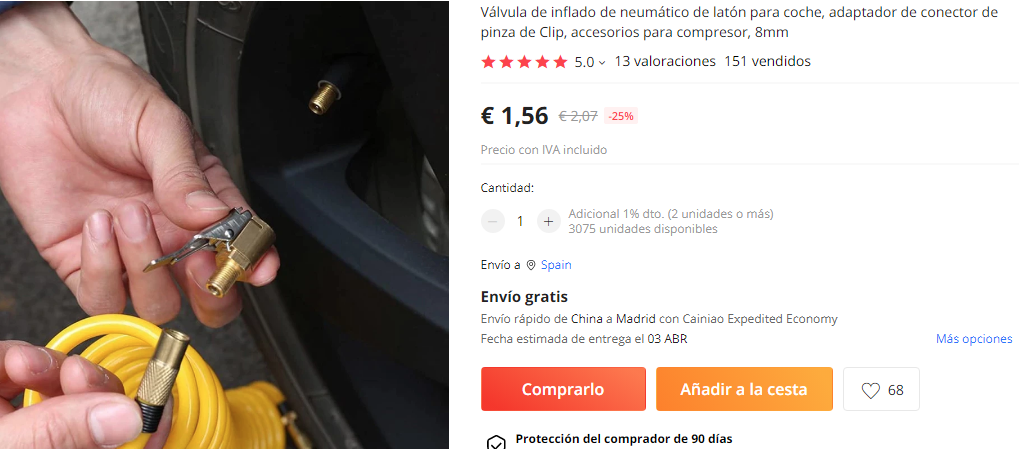Select the product title text
The width and height of the screenshot is (1019, 449).
(x=739, y=22)
